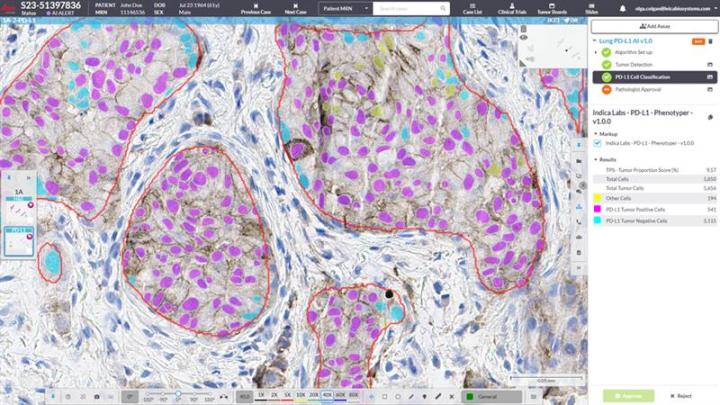Select the Tumor Detection step
720x405 pixels.
[x=634, y=65]
